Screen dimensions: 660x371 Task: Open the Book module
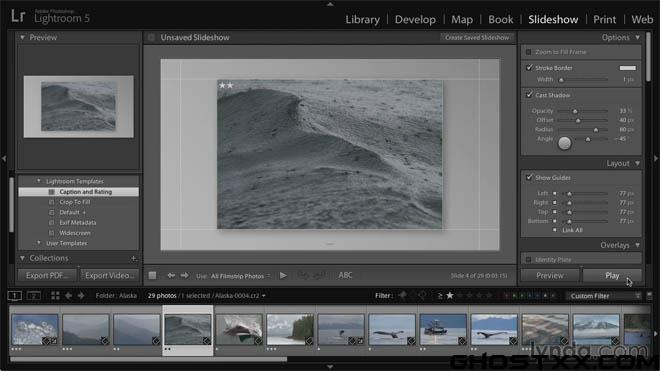(500, 19)
